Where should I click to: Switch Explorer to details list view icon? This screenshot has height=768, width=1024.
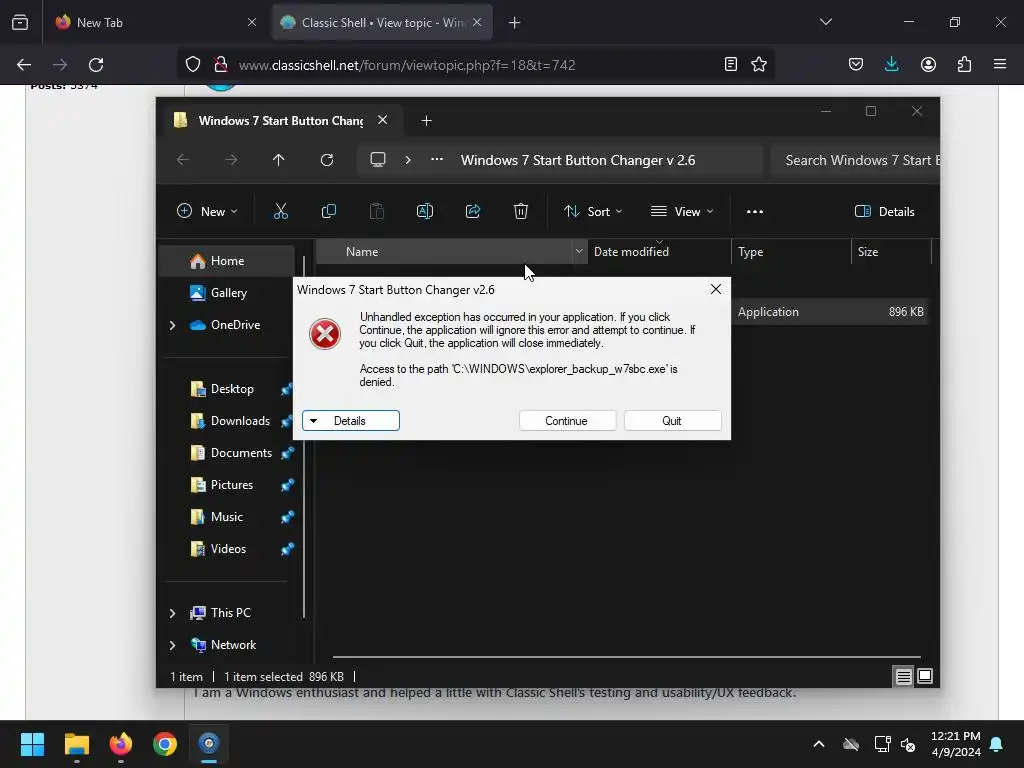pos(903,677)
